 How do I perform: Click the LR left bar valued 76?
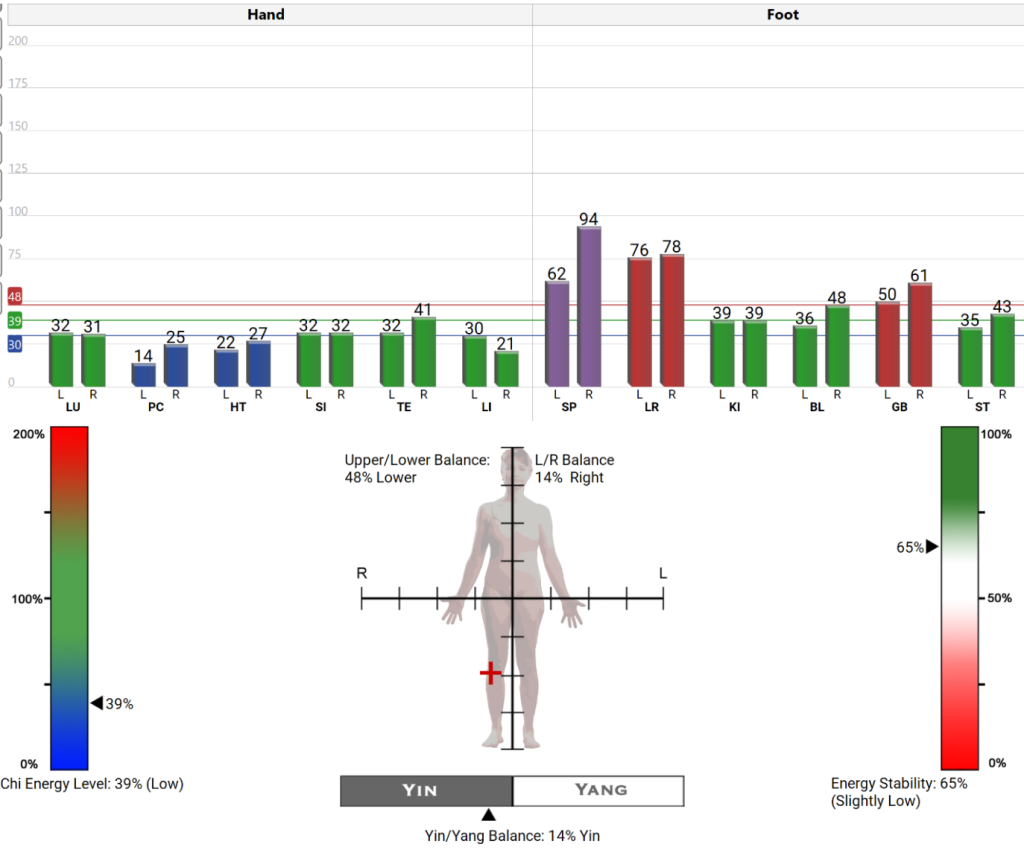point(639,322)
